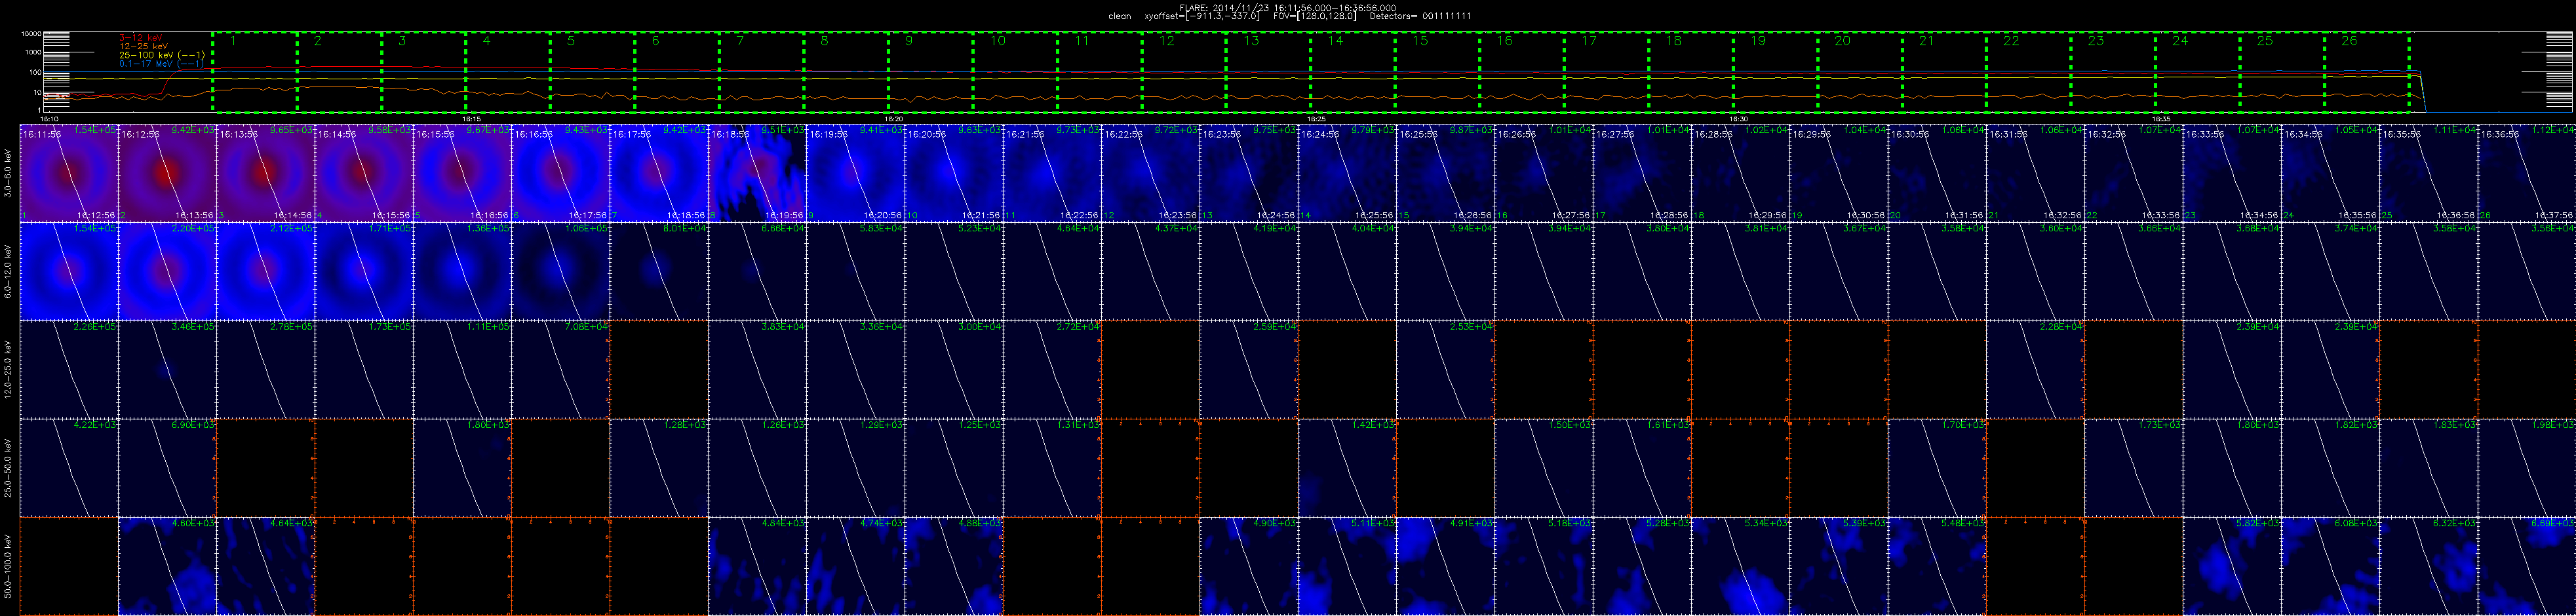
Task: Open the 3-6 keV image starting 16:33:56
Action: tap(2233, 173)
